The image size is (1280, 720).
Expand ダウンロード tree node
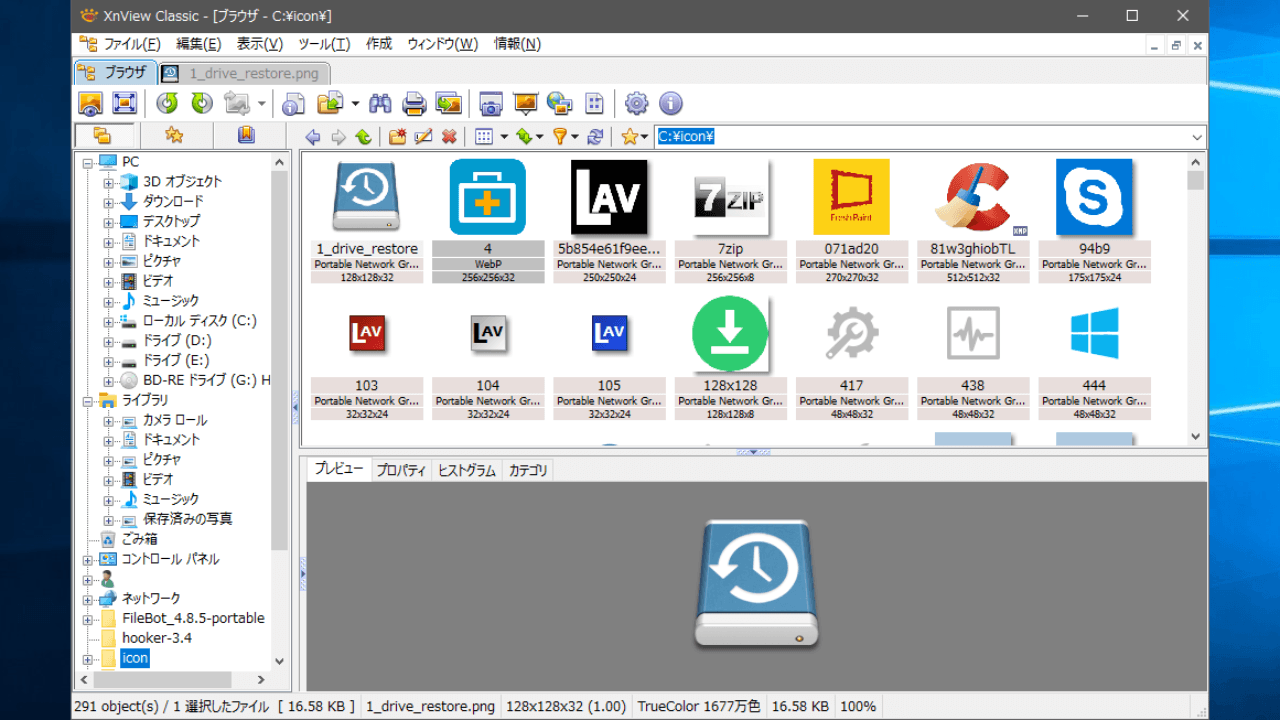pyautogui.click(x=108, y=202)
